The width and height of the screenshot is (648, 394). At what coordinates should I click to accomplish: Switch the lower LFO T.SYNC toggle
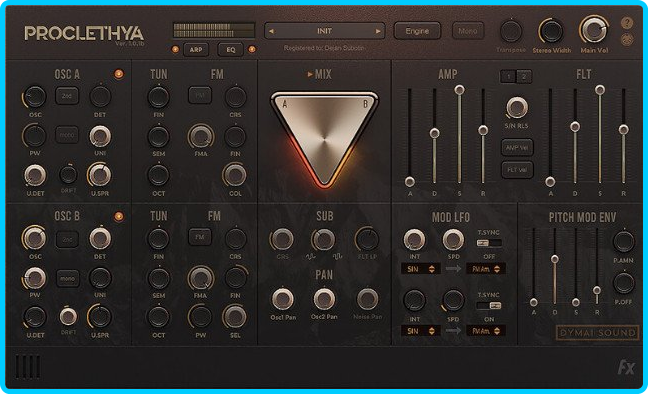tap(489, 306)
